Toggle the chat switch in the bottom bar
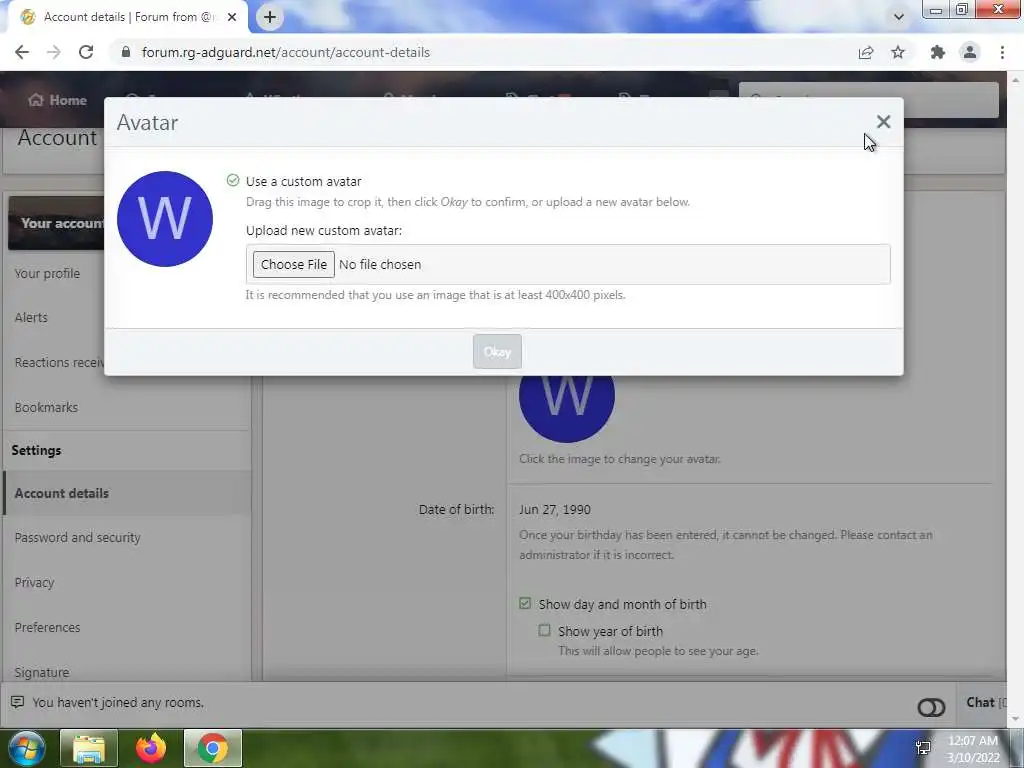This screenshot has width=1024, height=768. pos(931,707)
